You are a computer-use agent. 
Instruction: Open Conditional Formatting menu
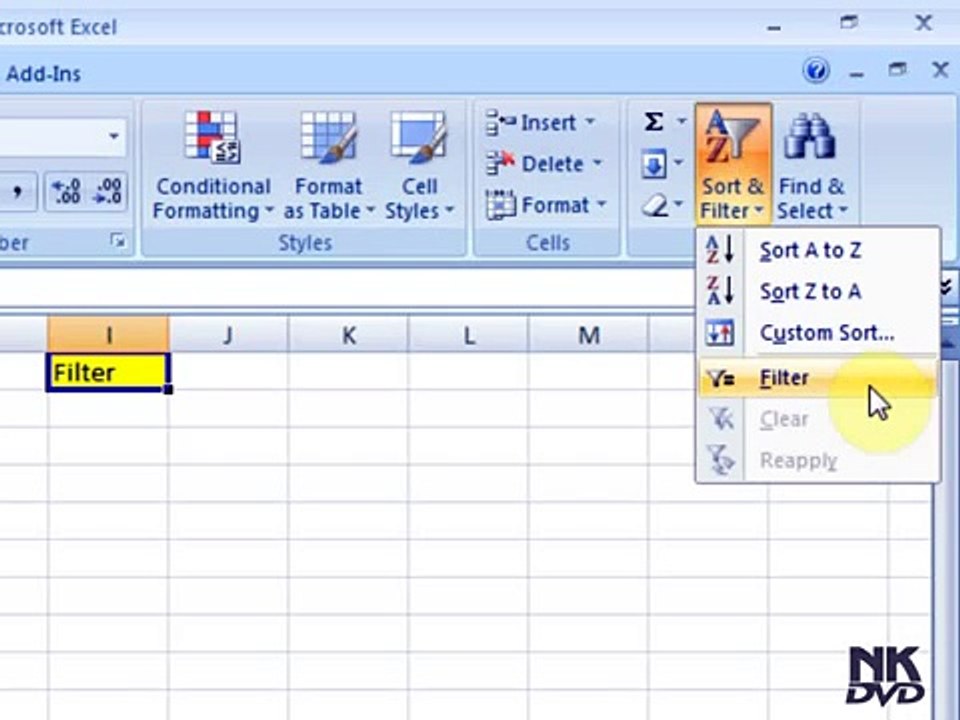(x=212, y=165)
